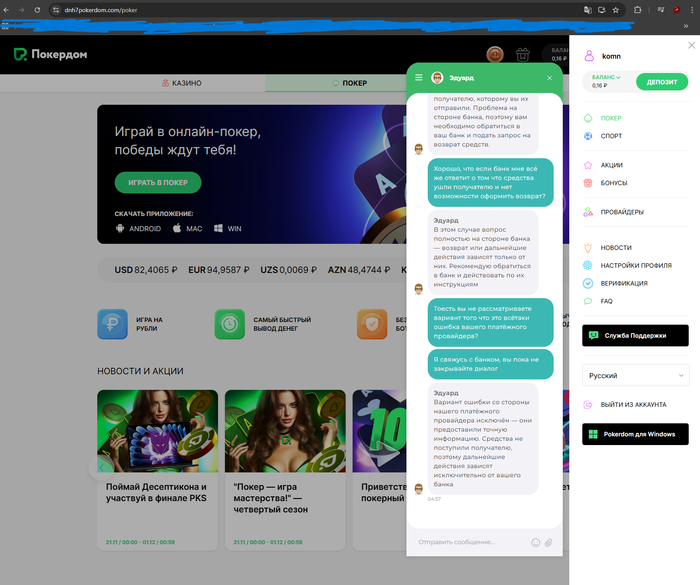Click the БОНУСЫ gift icon in sidebar
700x585 pixels.
(x=588, y=183)
